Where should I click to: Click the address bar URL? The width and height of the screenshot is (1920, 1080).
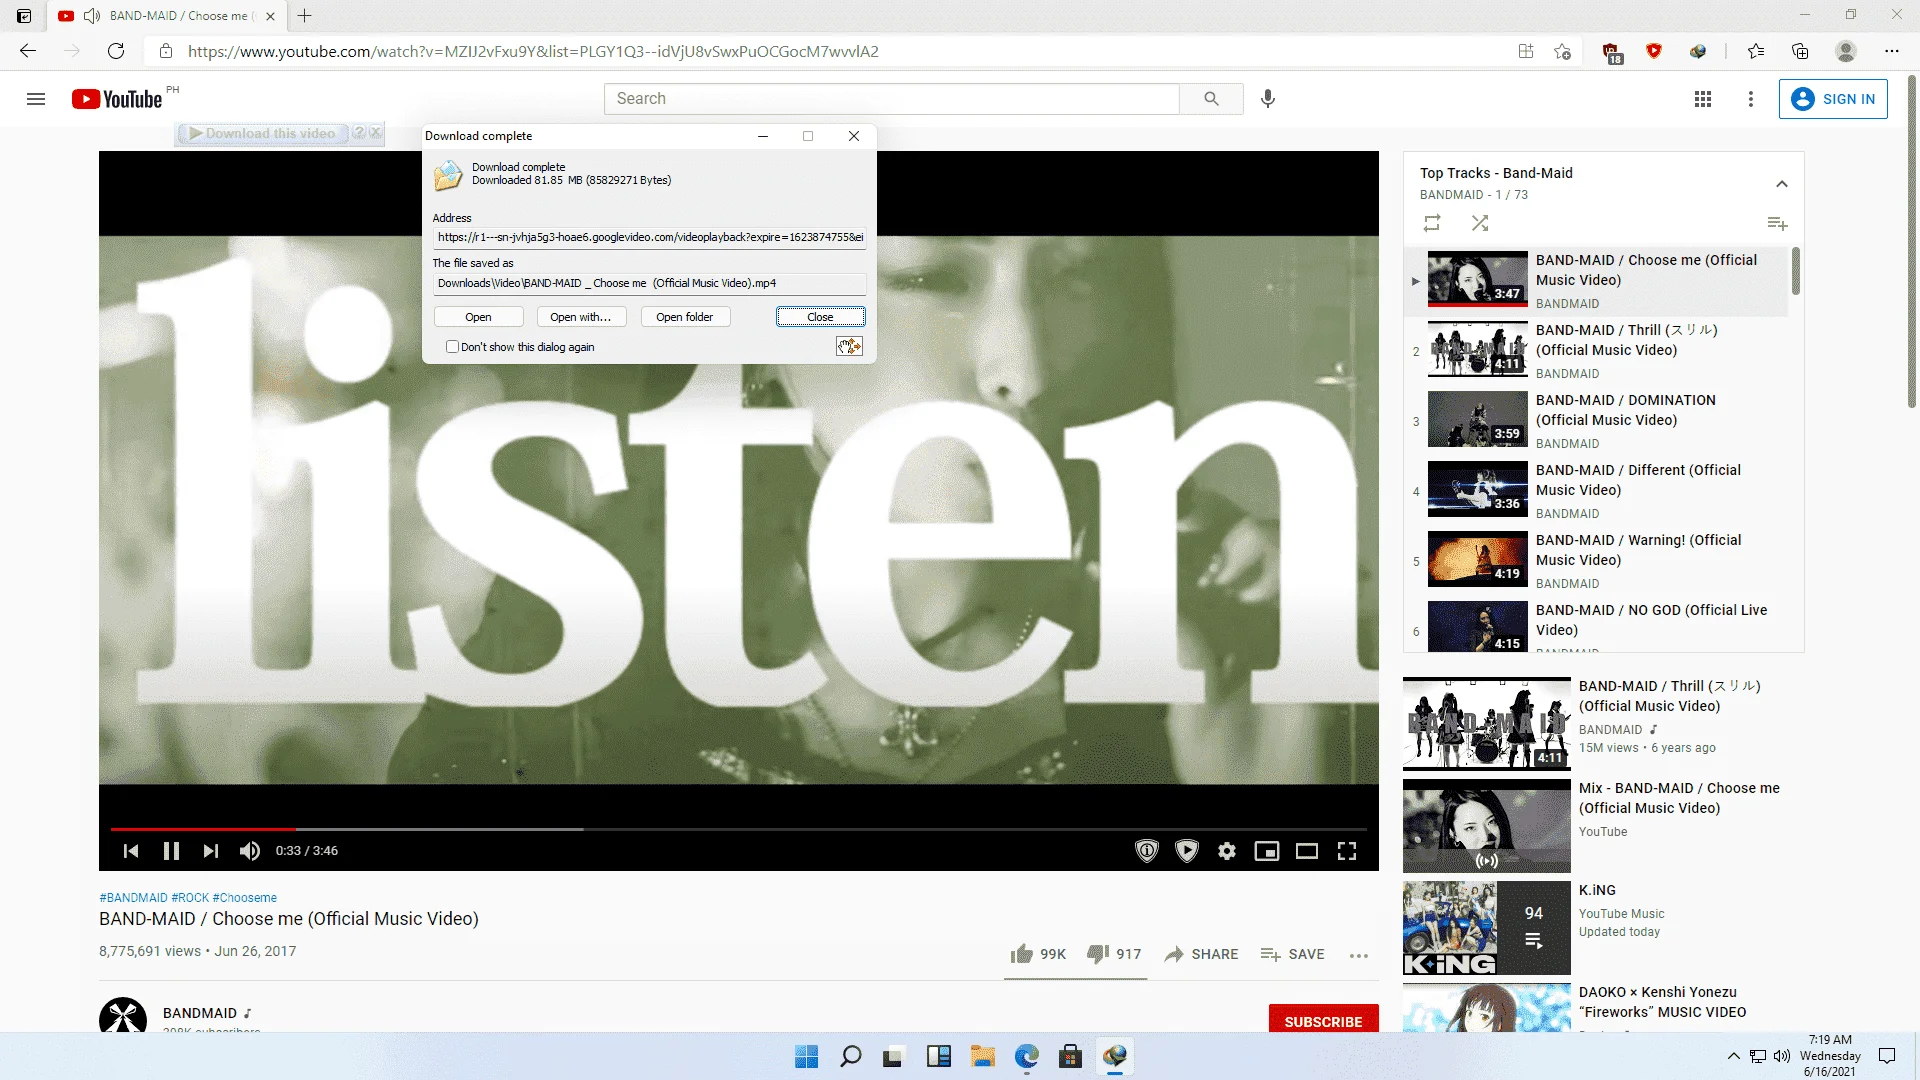click(x=533, y=51)
